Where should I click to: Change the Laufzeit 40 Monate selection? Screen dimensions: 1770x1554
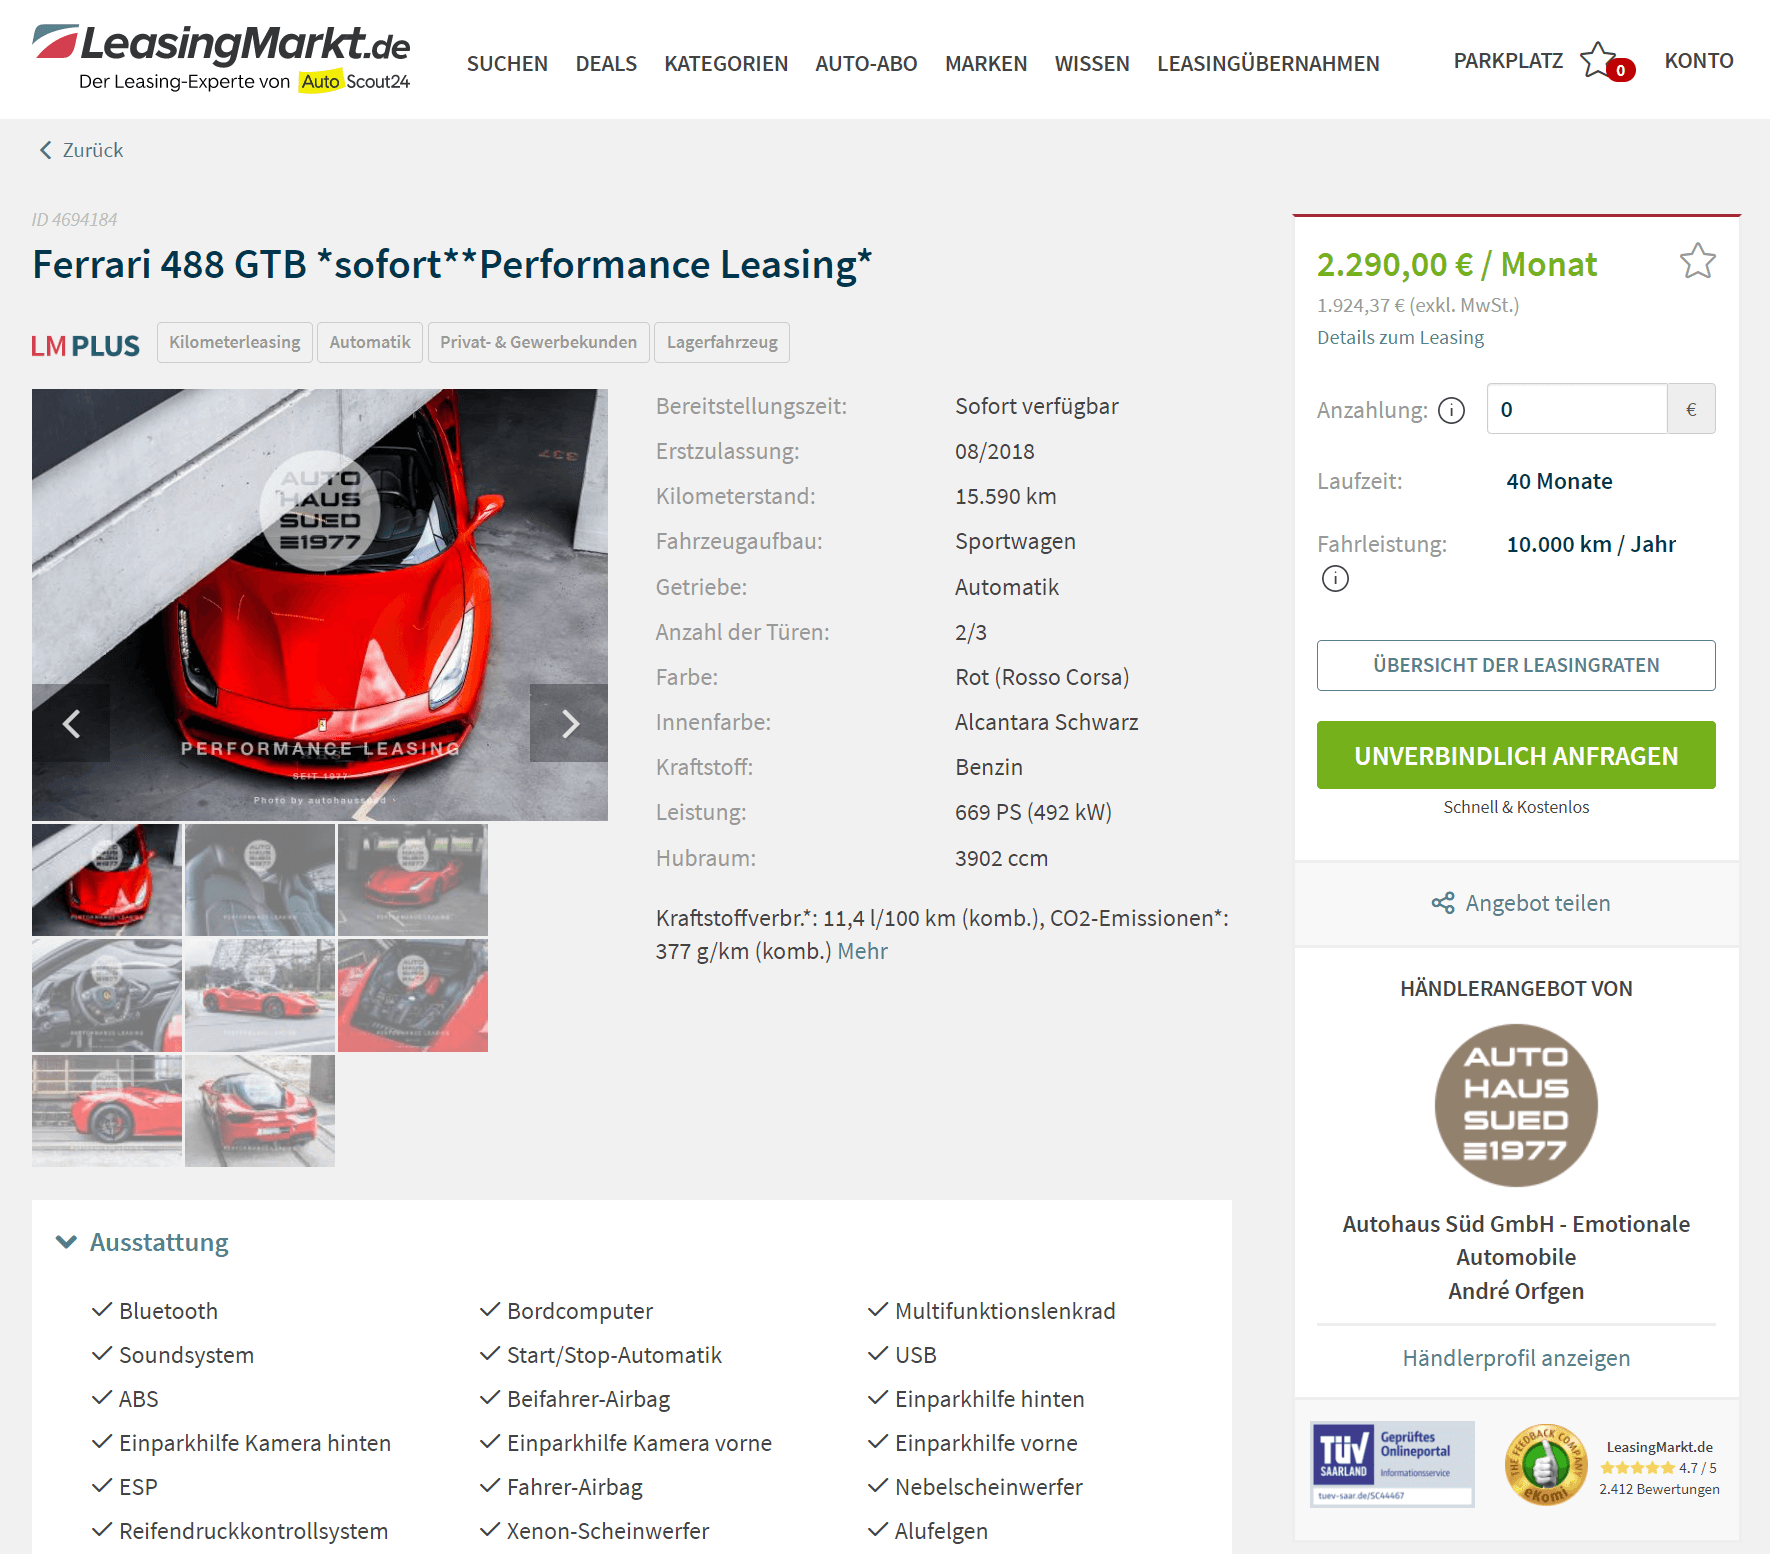pos(1559,481)
